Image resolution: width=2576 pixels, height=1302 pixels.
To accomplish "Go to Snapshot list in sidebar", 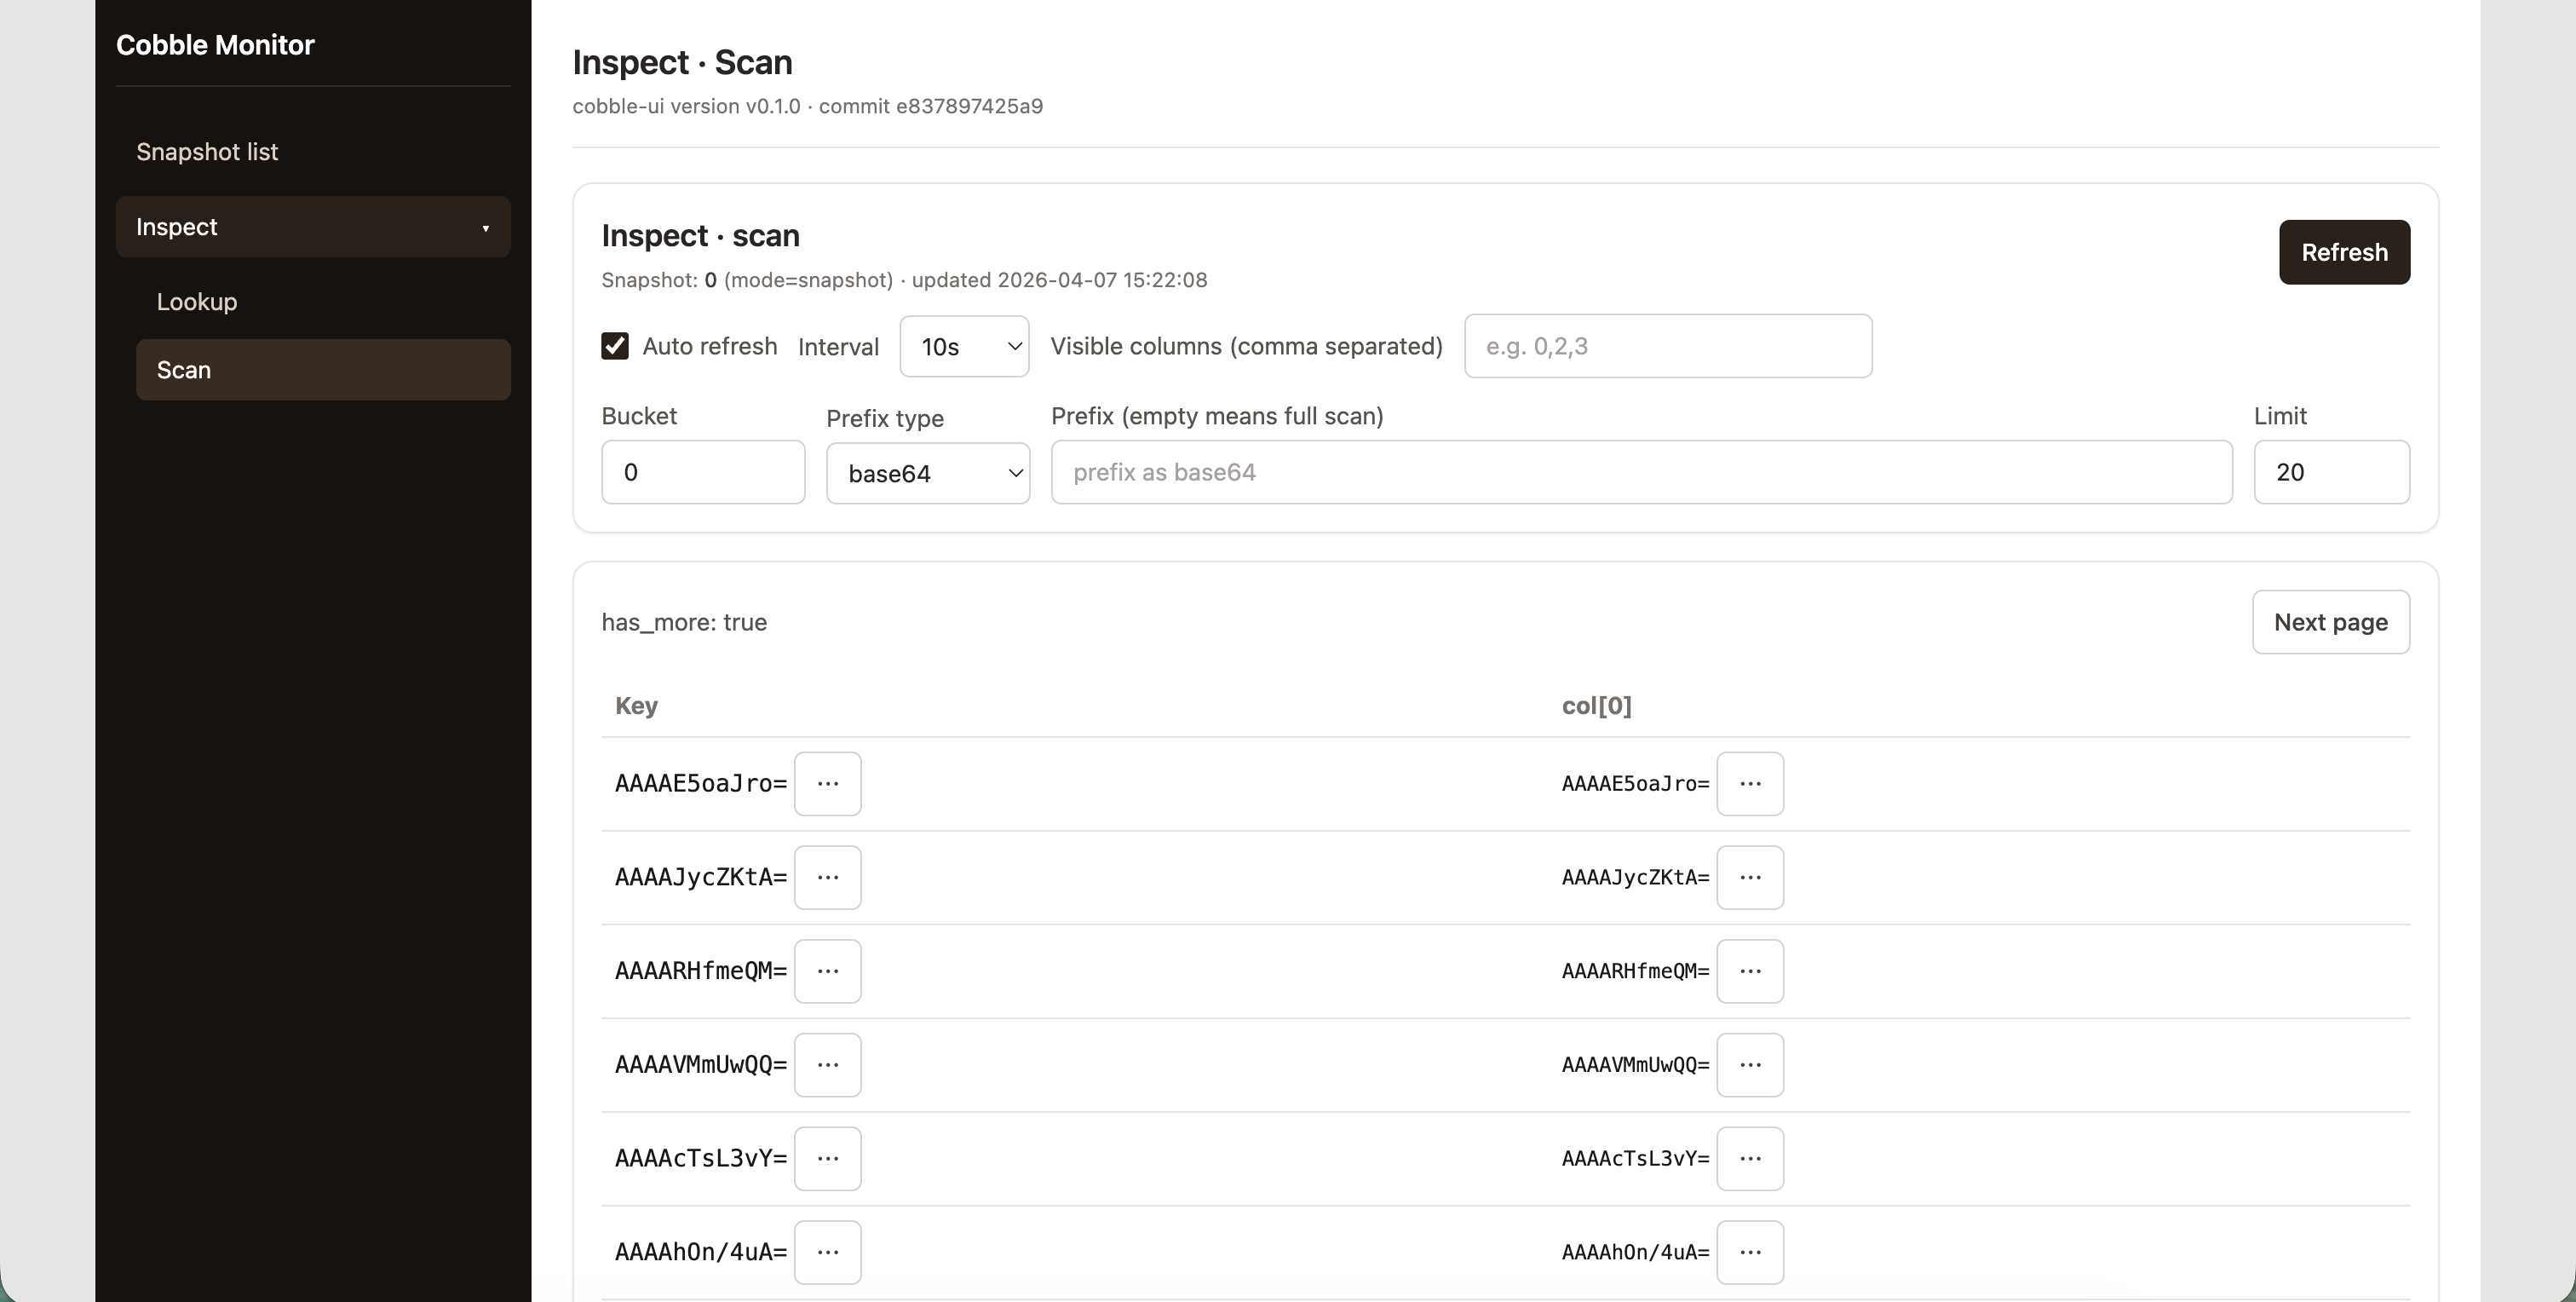I will (207, 152).
